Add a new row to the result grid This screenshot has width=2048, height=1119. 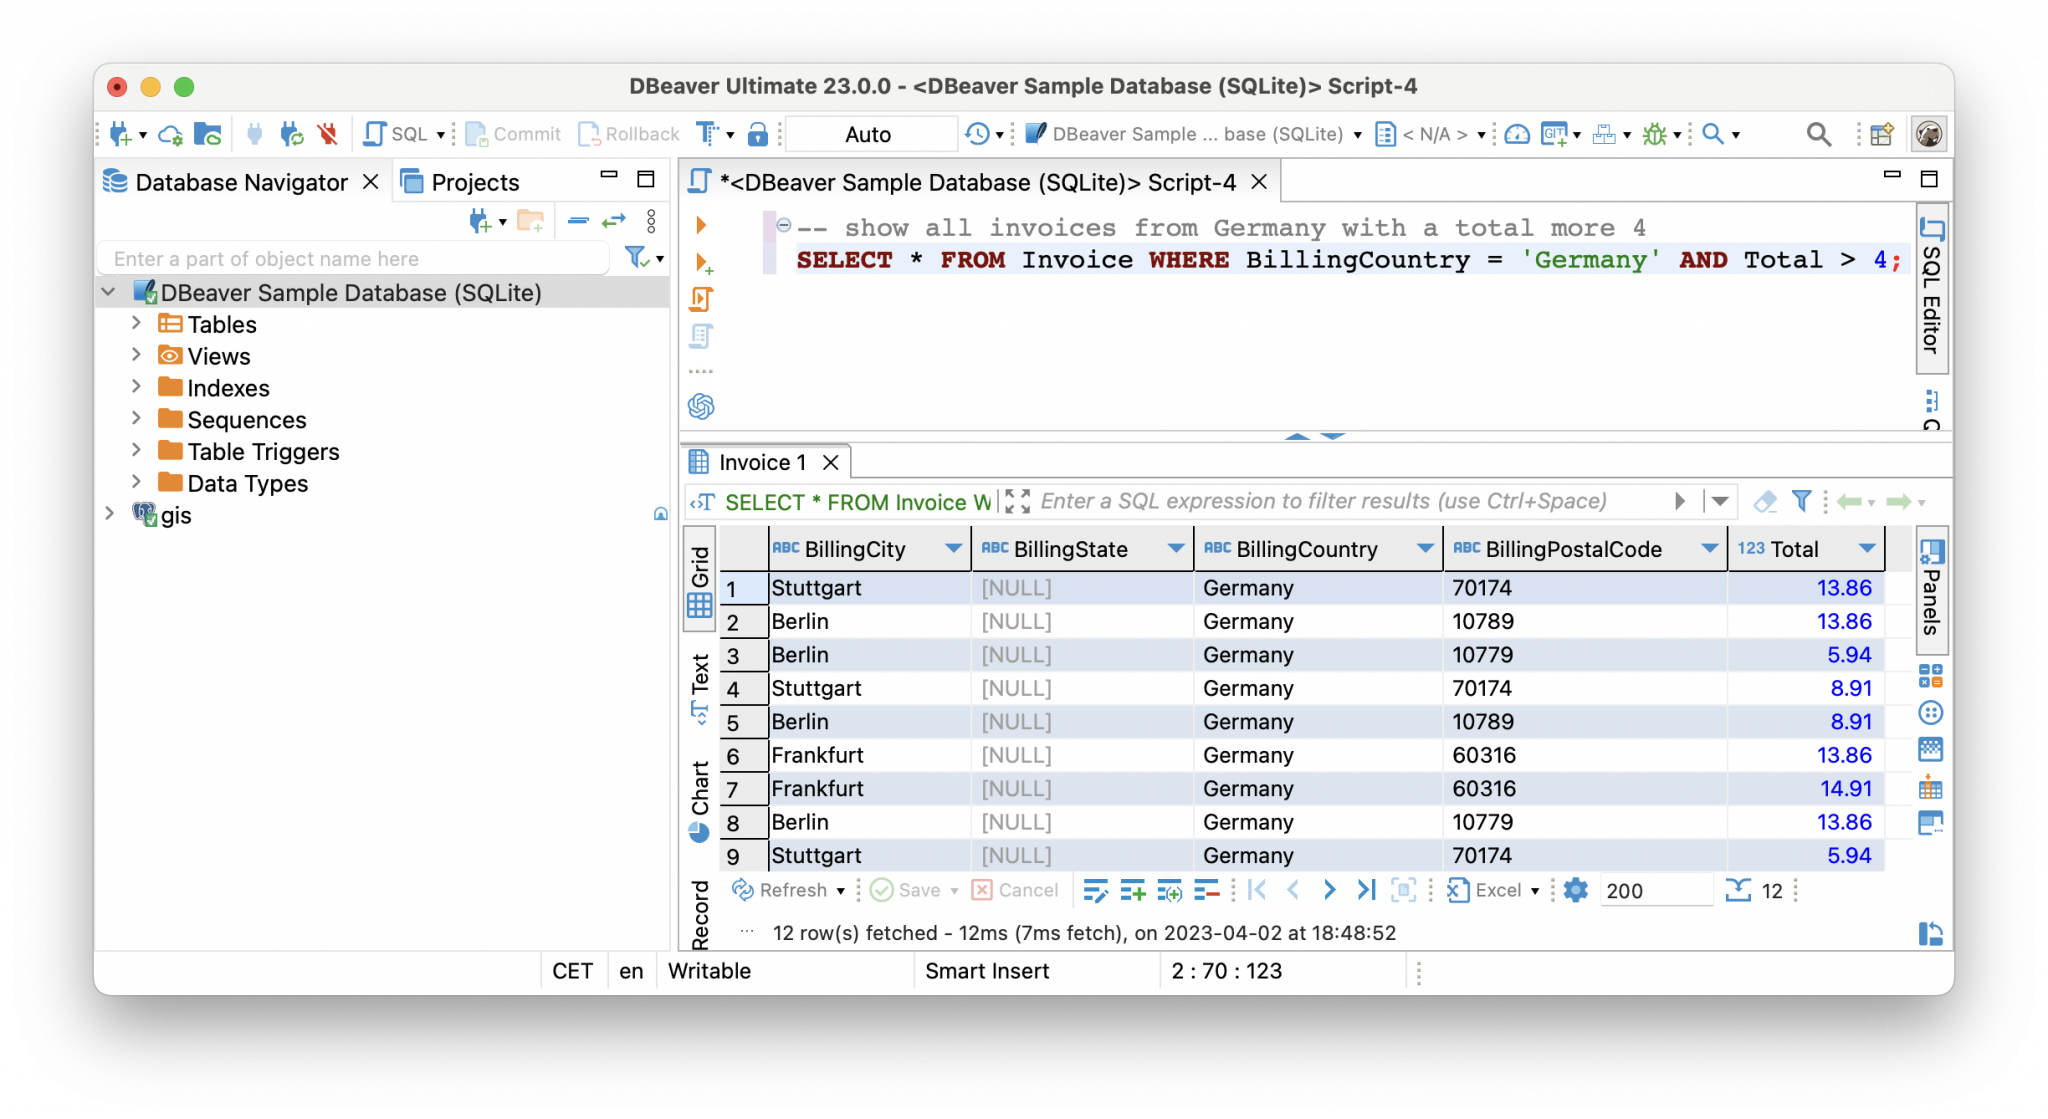click(1135, 890)
